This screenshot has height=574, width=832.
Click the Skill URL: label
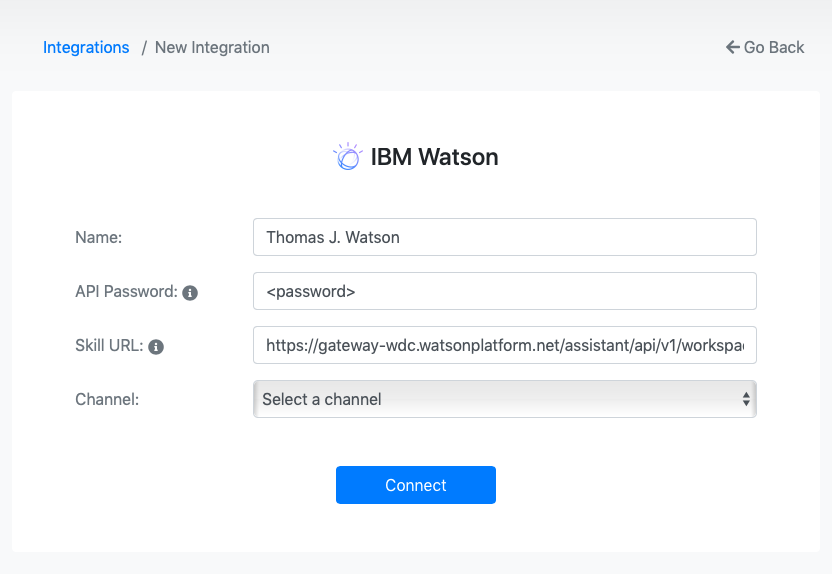(x=109, y=345)
